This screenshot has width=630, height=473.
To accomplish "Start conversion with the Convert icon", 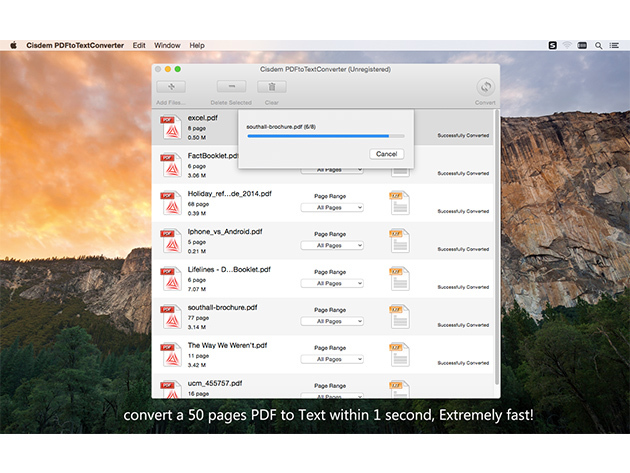I will click(x=485, y=87).
